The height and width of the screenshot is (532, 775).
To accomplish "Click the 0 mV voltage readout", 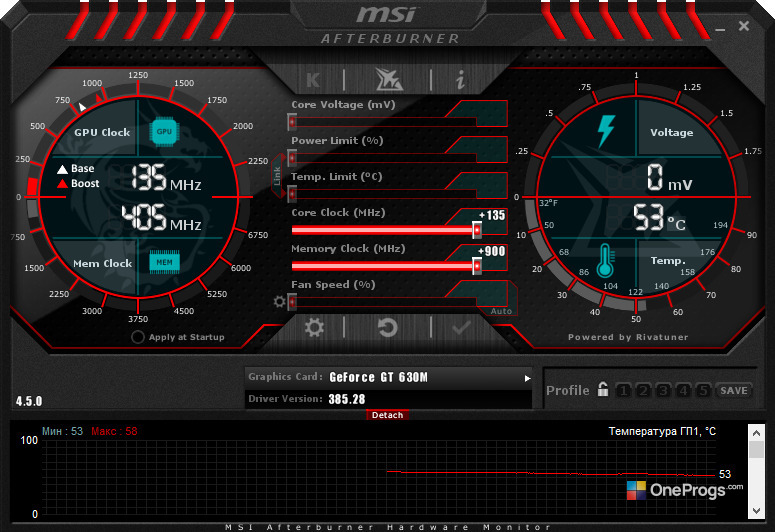I will 670,178.
